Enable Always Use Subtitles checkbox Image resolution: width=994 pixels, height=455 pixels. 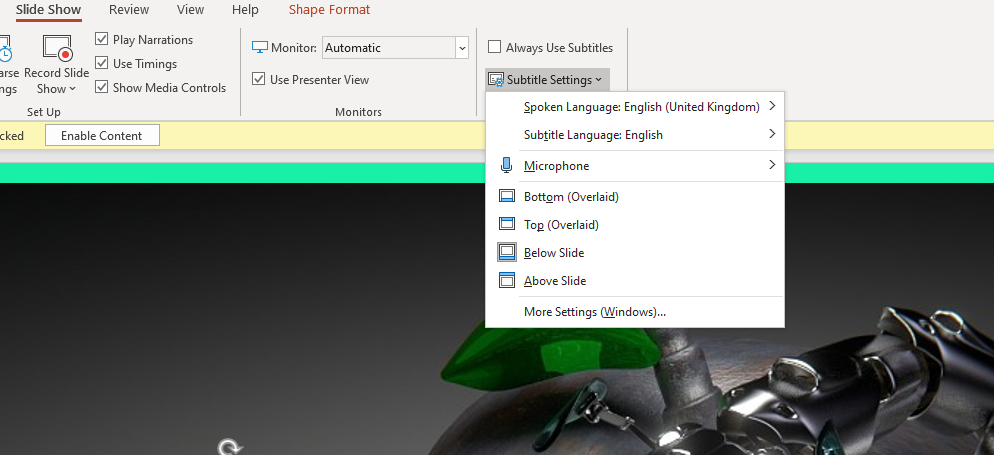point(494,48)
